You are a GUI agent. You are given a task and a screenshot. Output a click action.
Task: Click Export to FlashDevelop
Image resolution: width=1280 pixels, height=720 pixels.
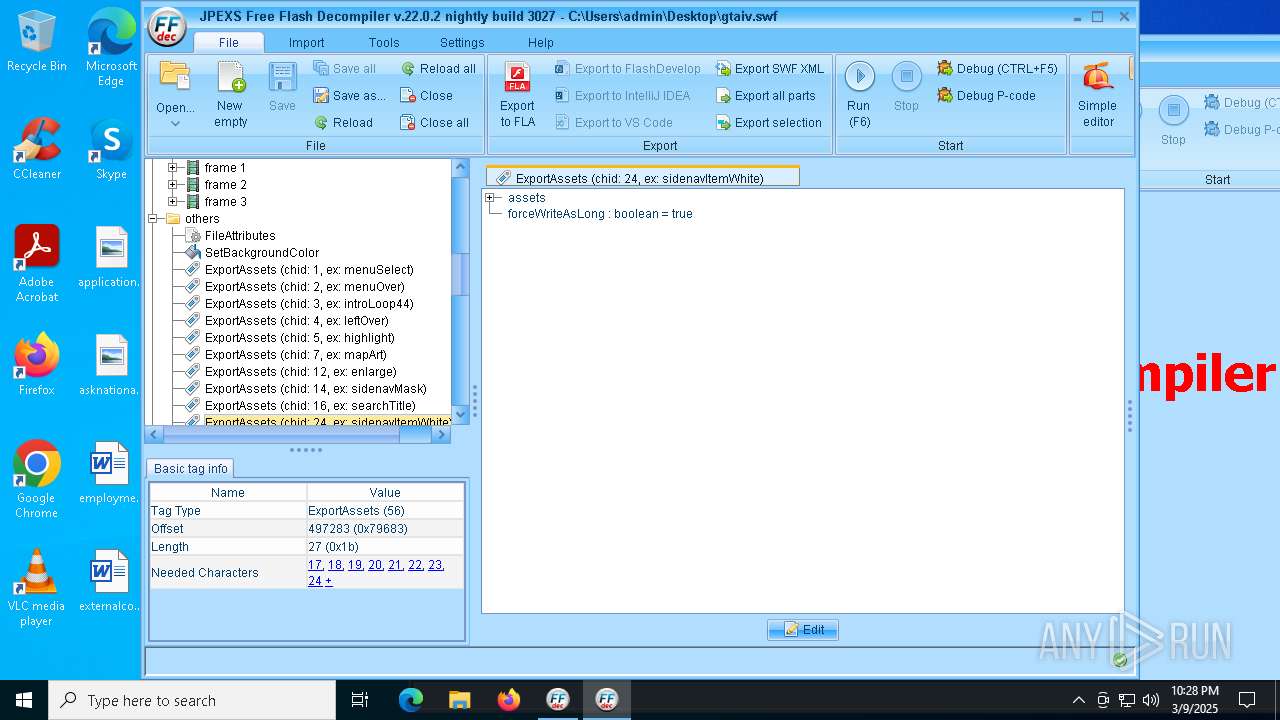point(628,69)
